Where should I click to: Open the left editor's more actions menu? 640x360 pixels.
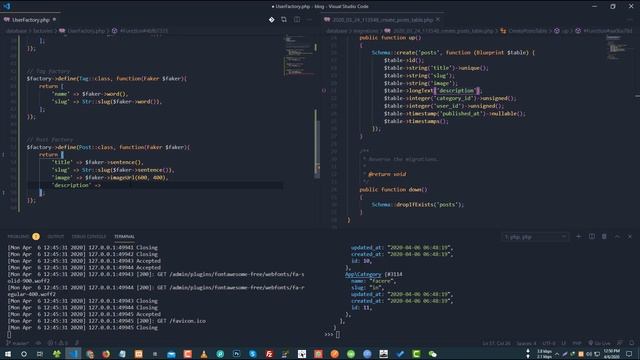point(309,20)
